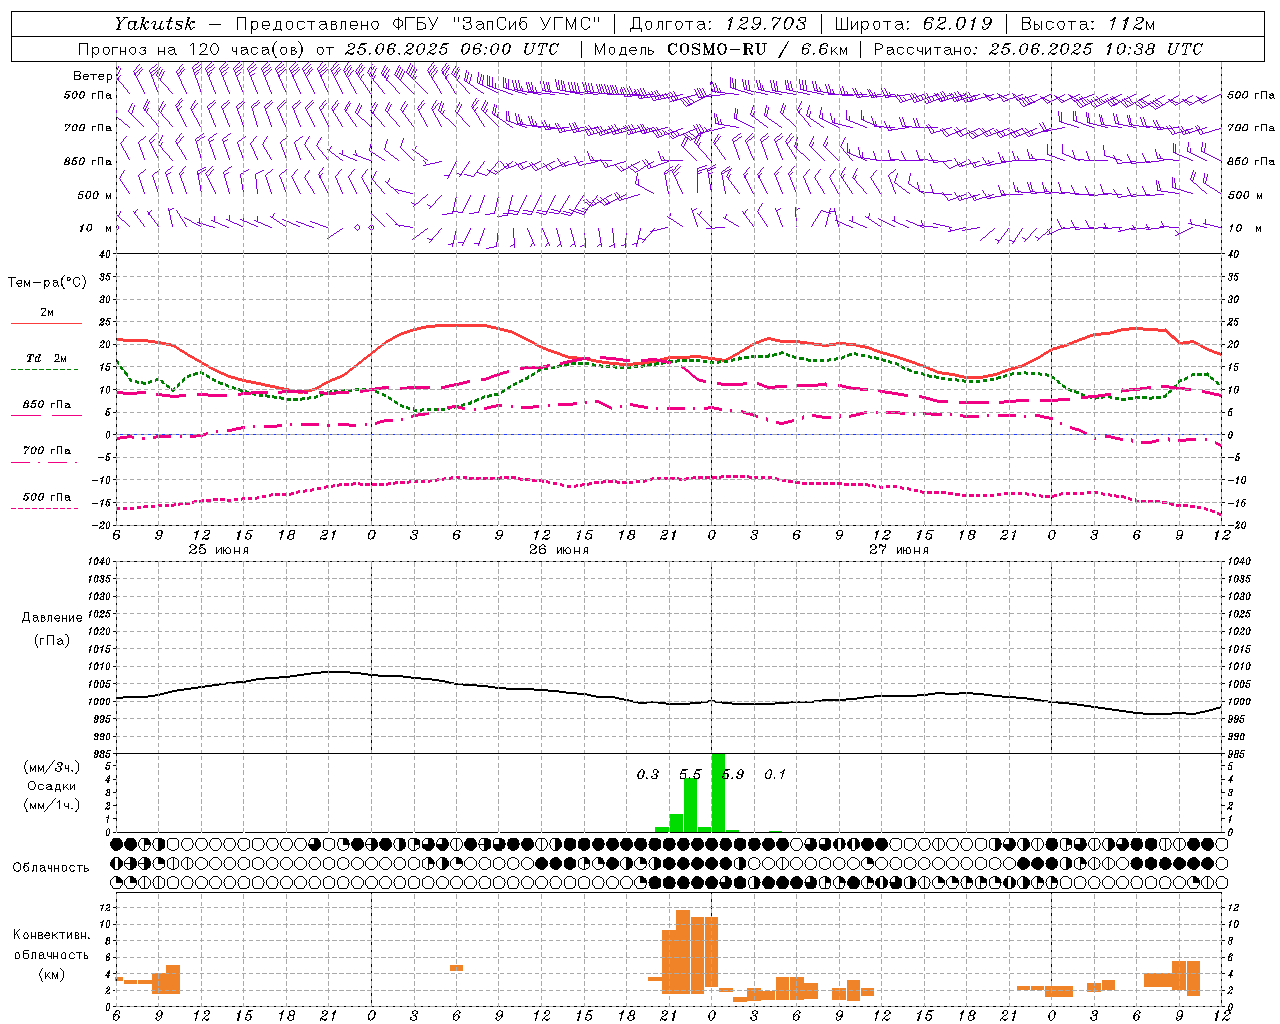Click the Модель COSMO-RU / 6.6км label

click(x=720, y=49)
